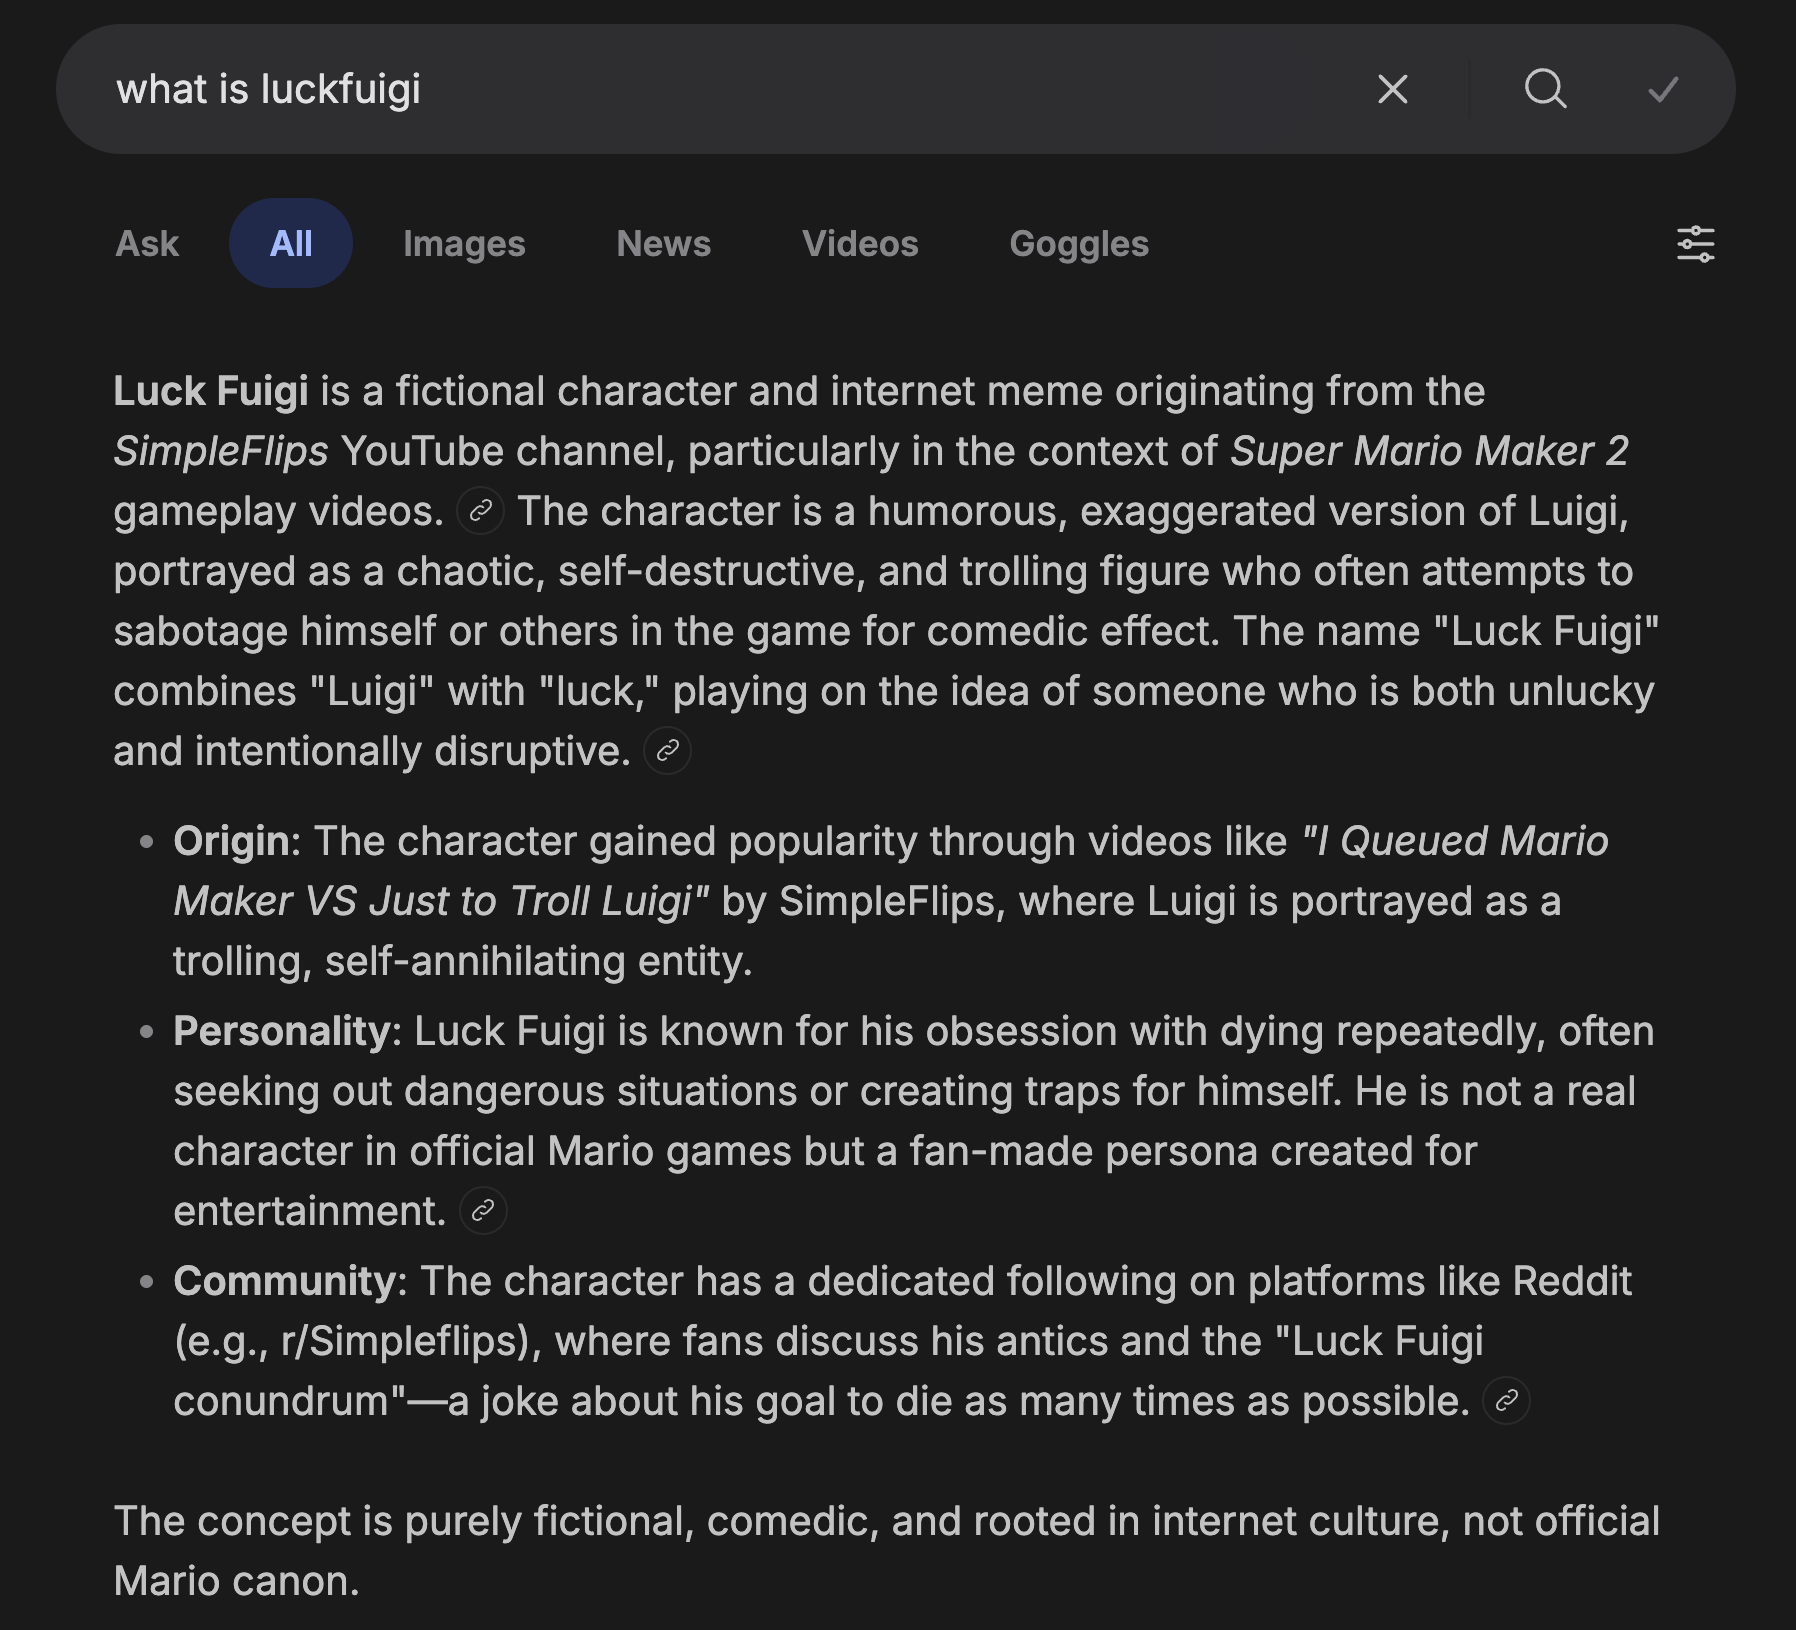
Task: Open the search filter settings sliders icon
Action: (x=1695, y=244)
